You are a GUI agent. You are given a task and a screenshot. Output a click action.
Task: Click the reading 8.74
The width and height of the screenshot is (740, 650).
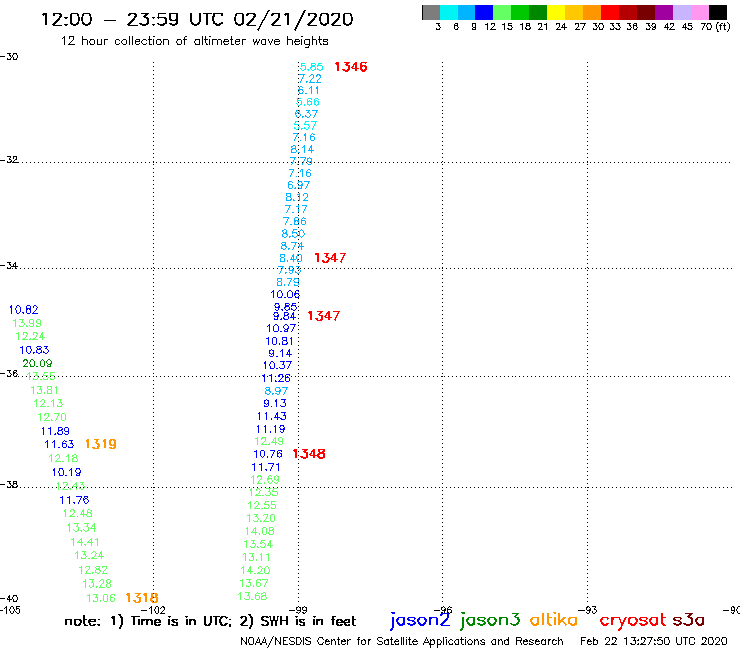coord(292,246)
